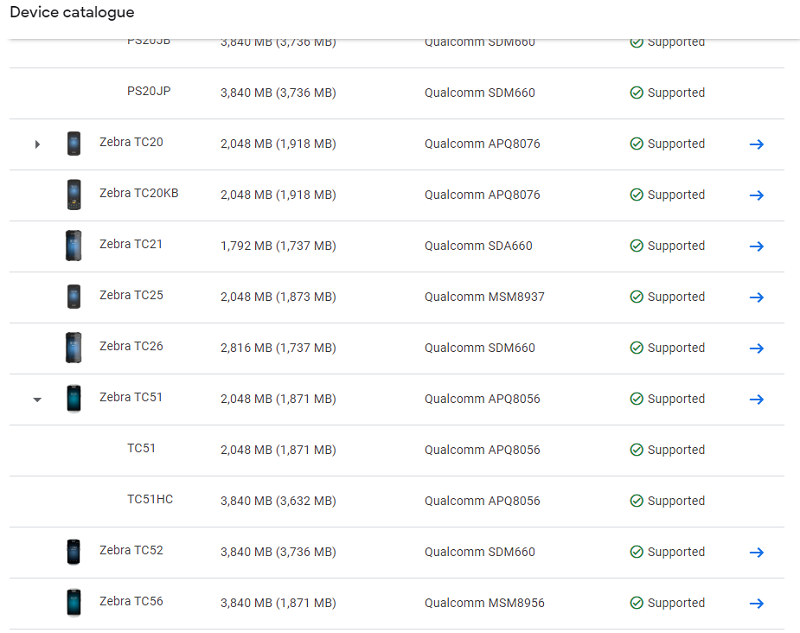Viewport: 800px width, 633px height.
Task: Click the 3,840 MB (3,632 MB) RAM value
Action: pos(278,501)
